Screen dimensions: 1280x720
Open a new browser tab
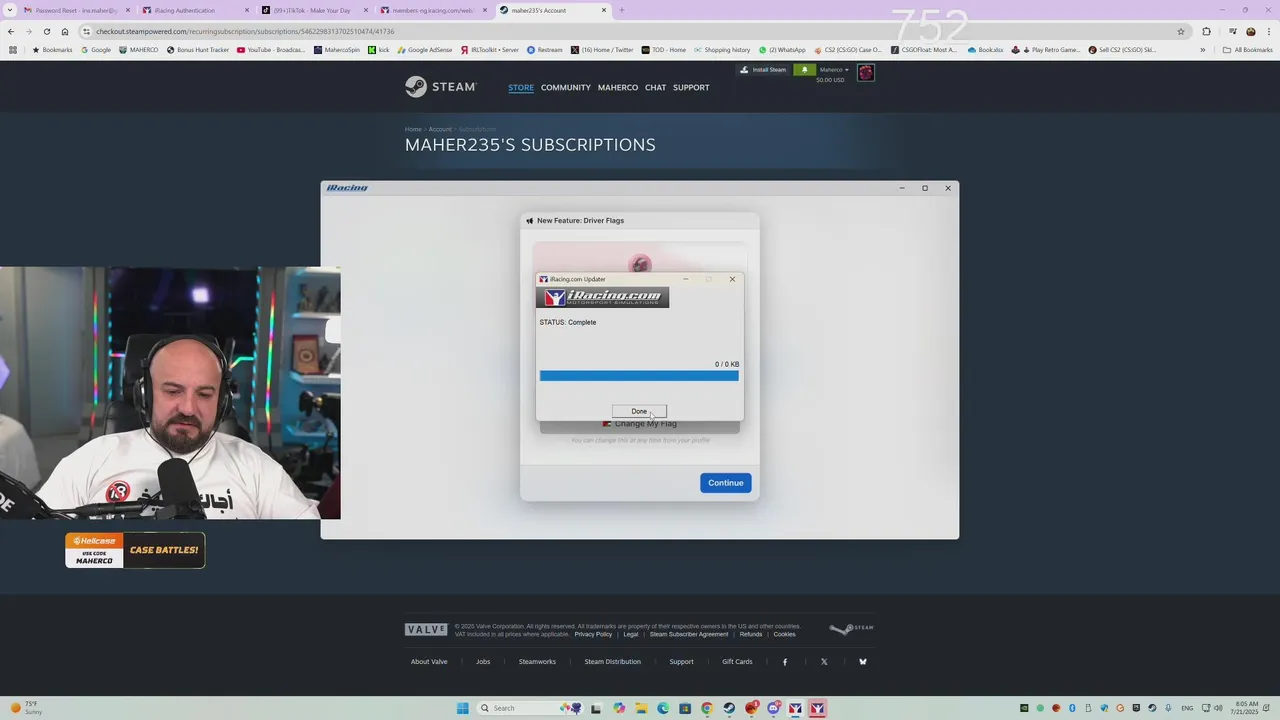point(621,10)
